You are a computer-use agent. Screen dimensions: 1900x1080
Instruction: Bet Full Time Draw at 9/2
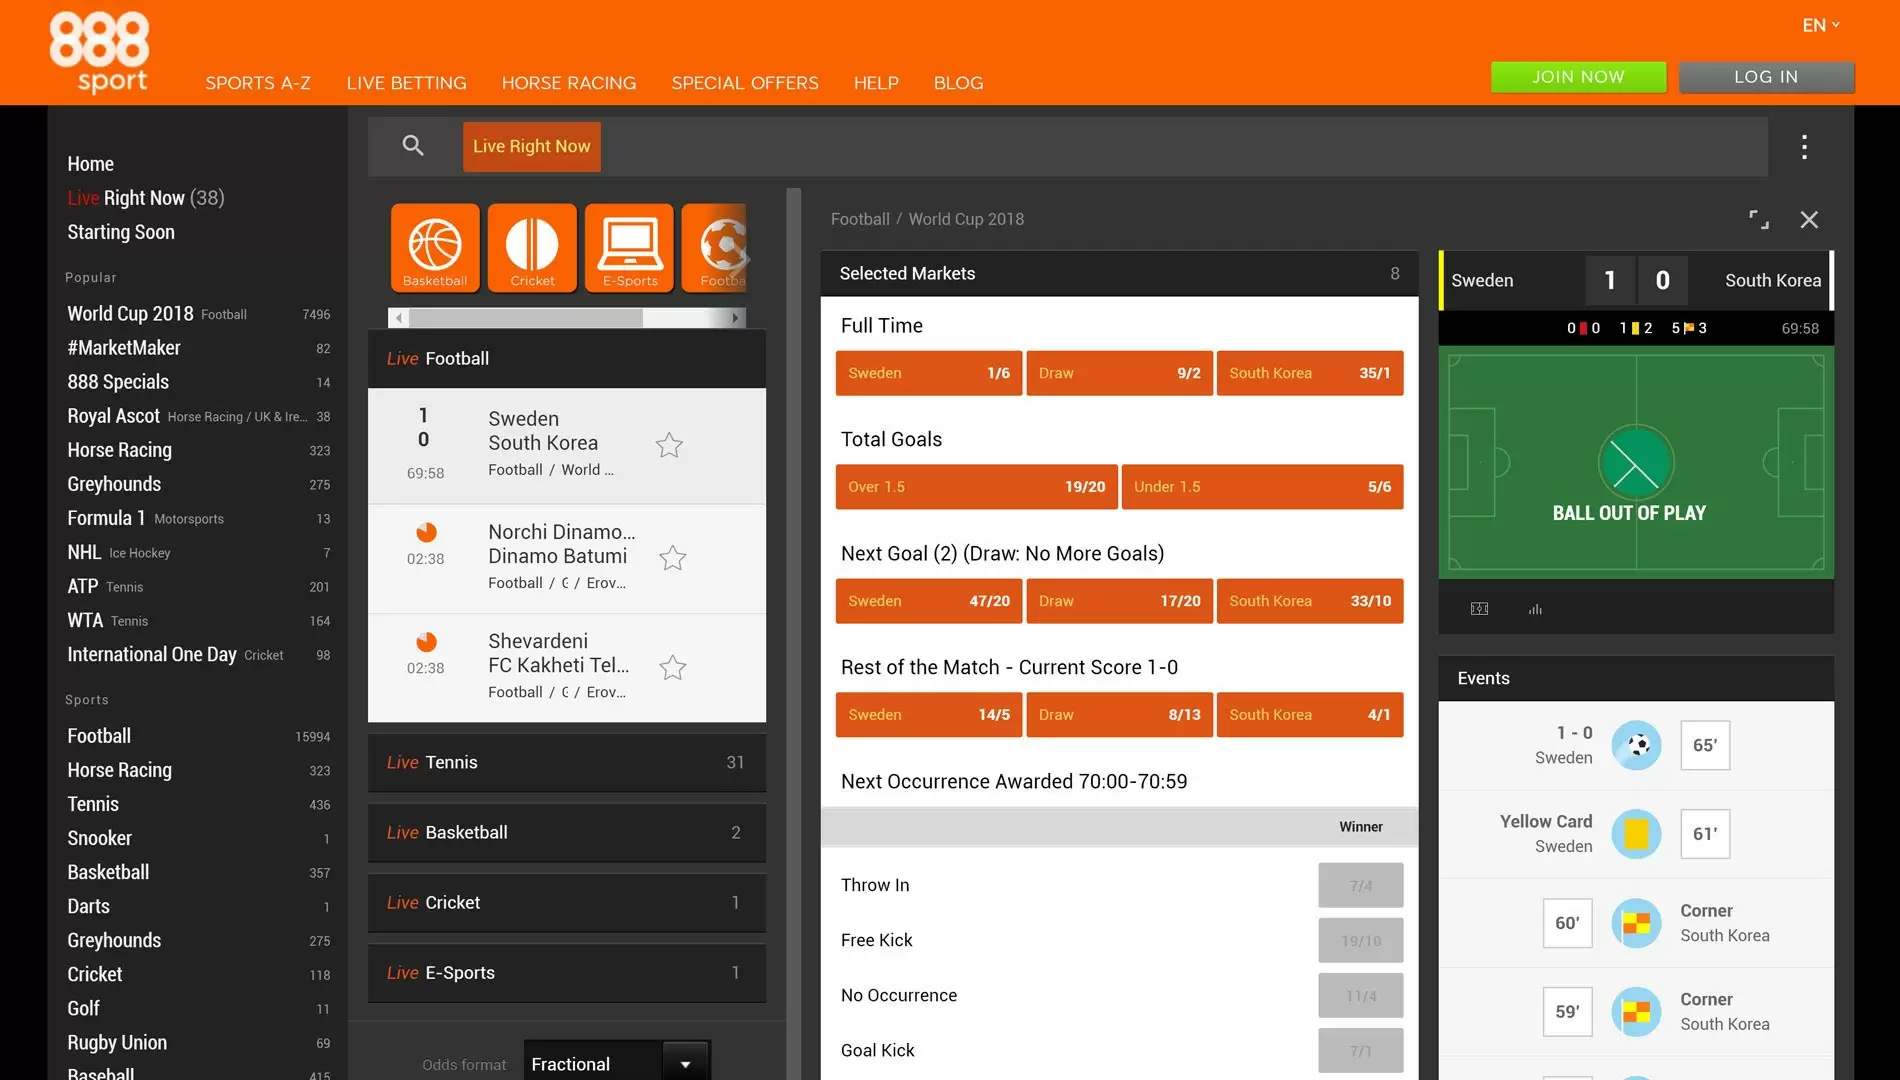click(1119, 373)
